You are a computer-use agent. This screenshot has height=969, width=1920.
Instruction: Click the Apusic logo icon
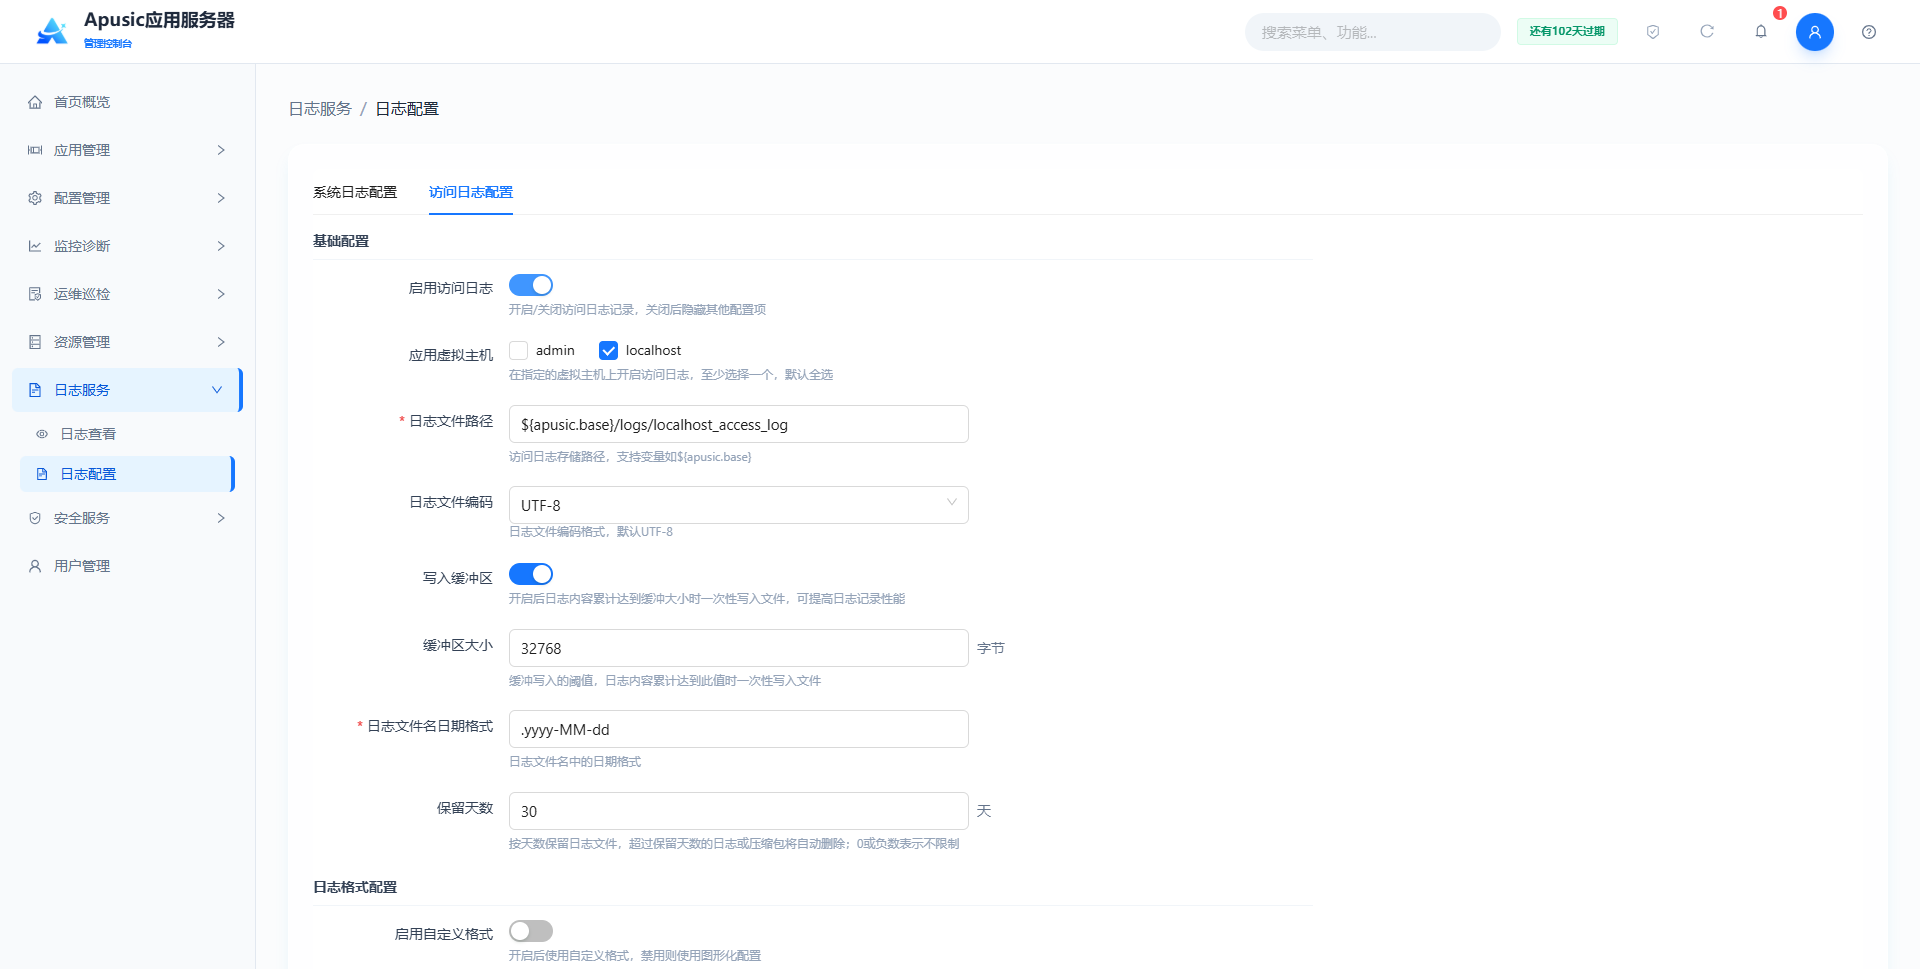pos(52,32)
